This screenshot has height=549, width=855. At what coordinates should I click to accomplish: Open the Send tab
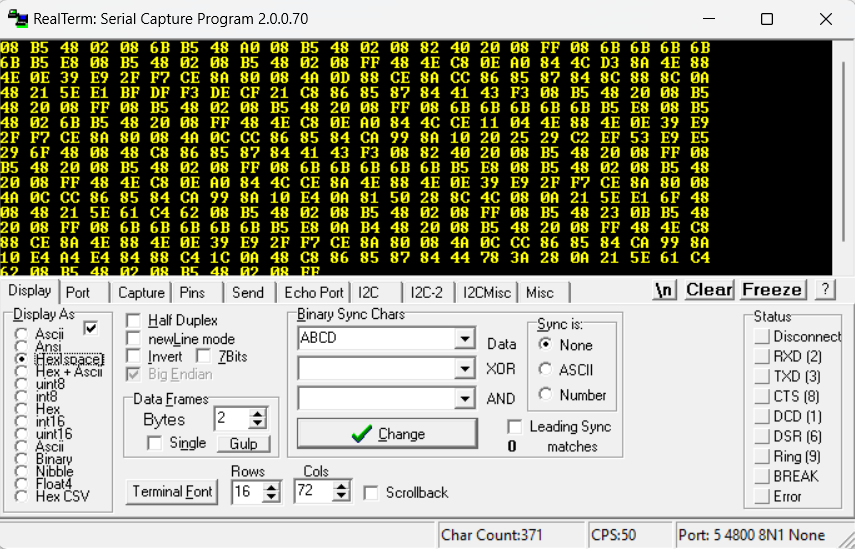click(x=248, y=293)
